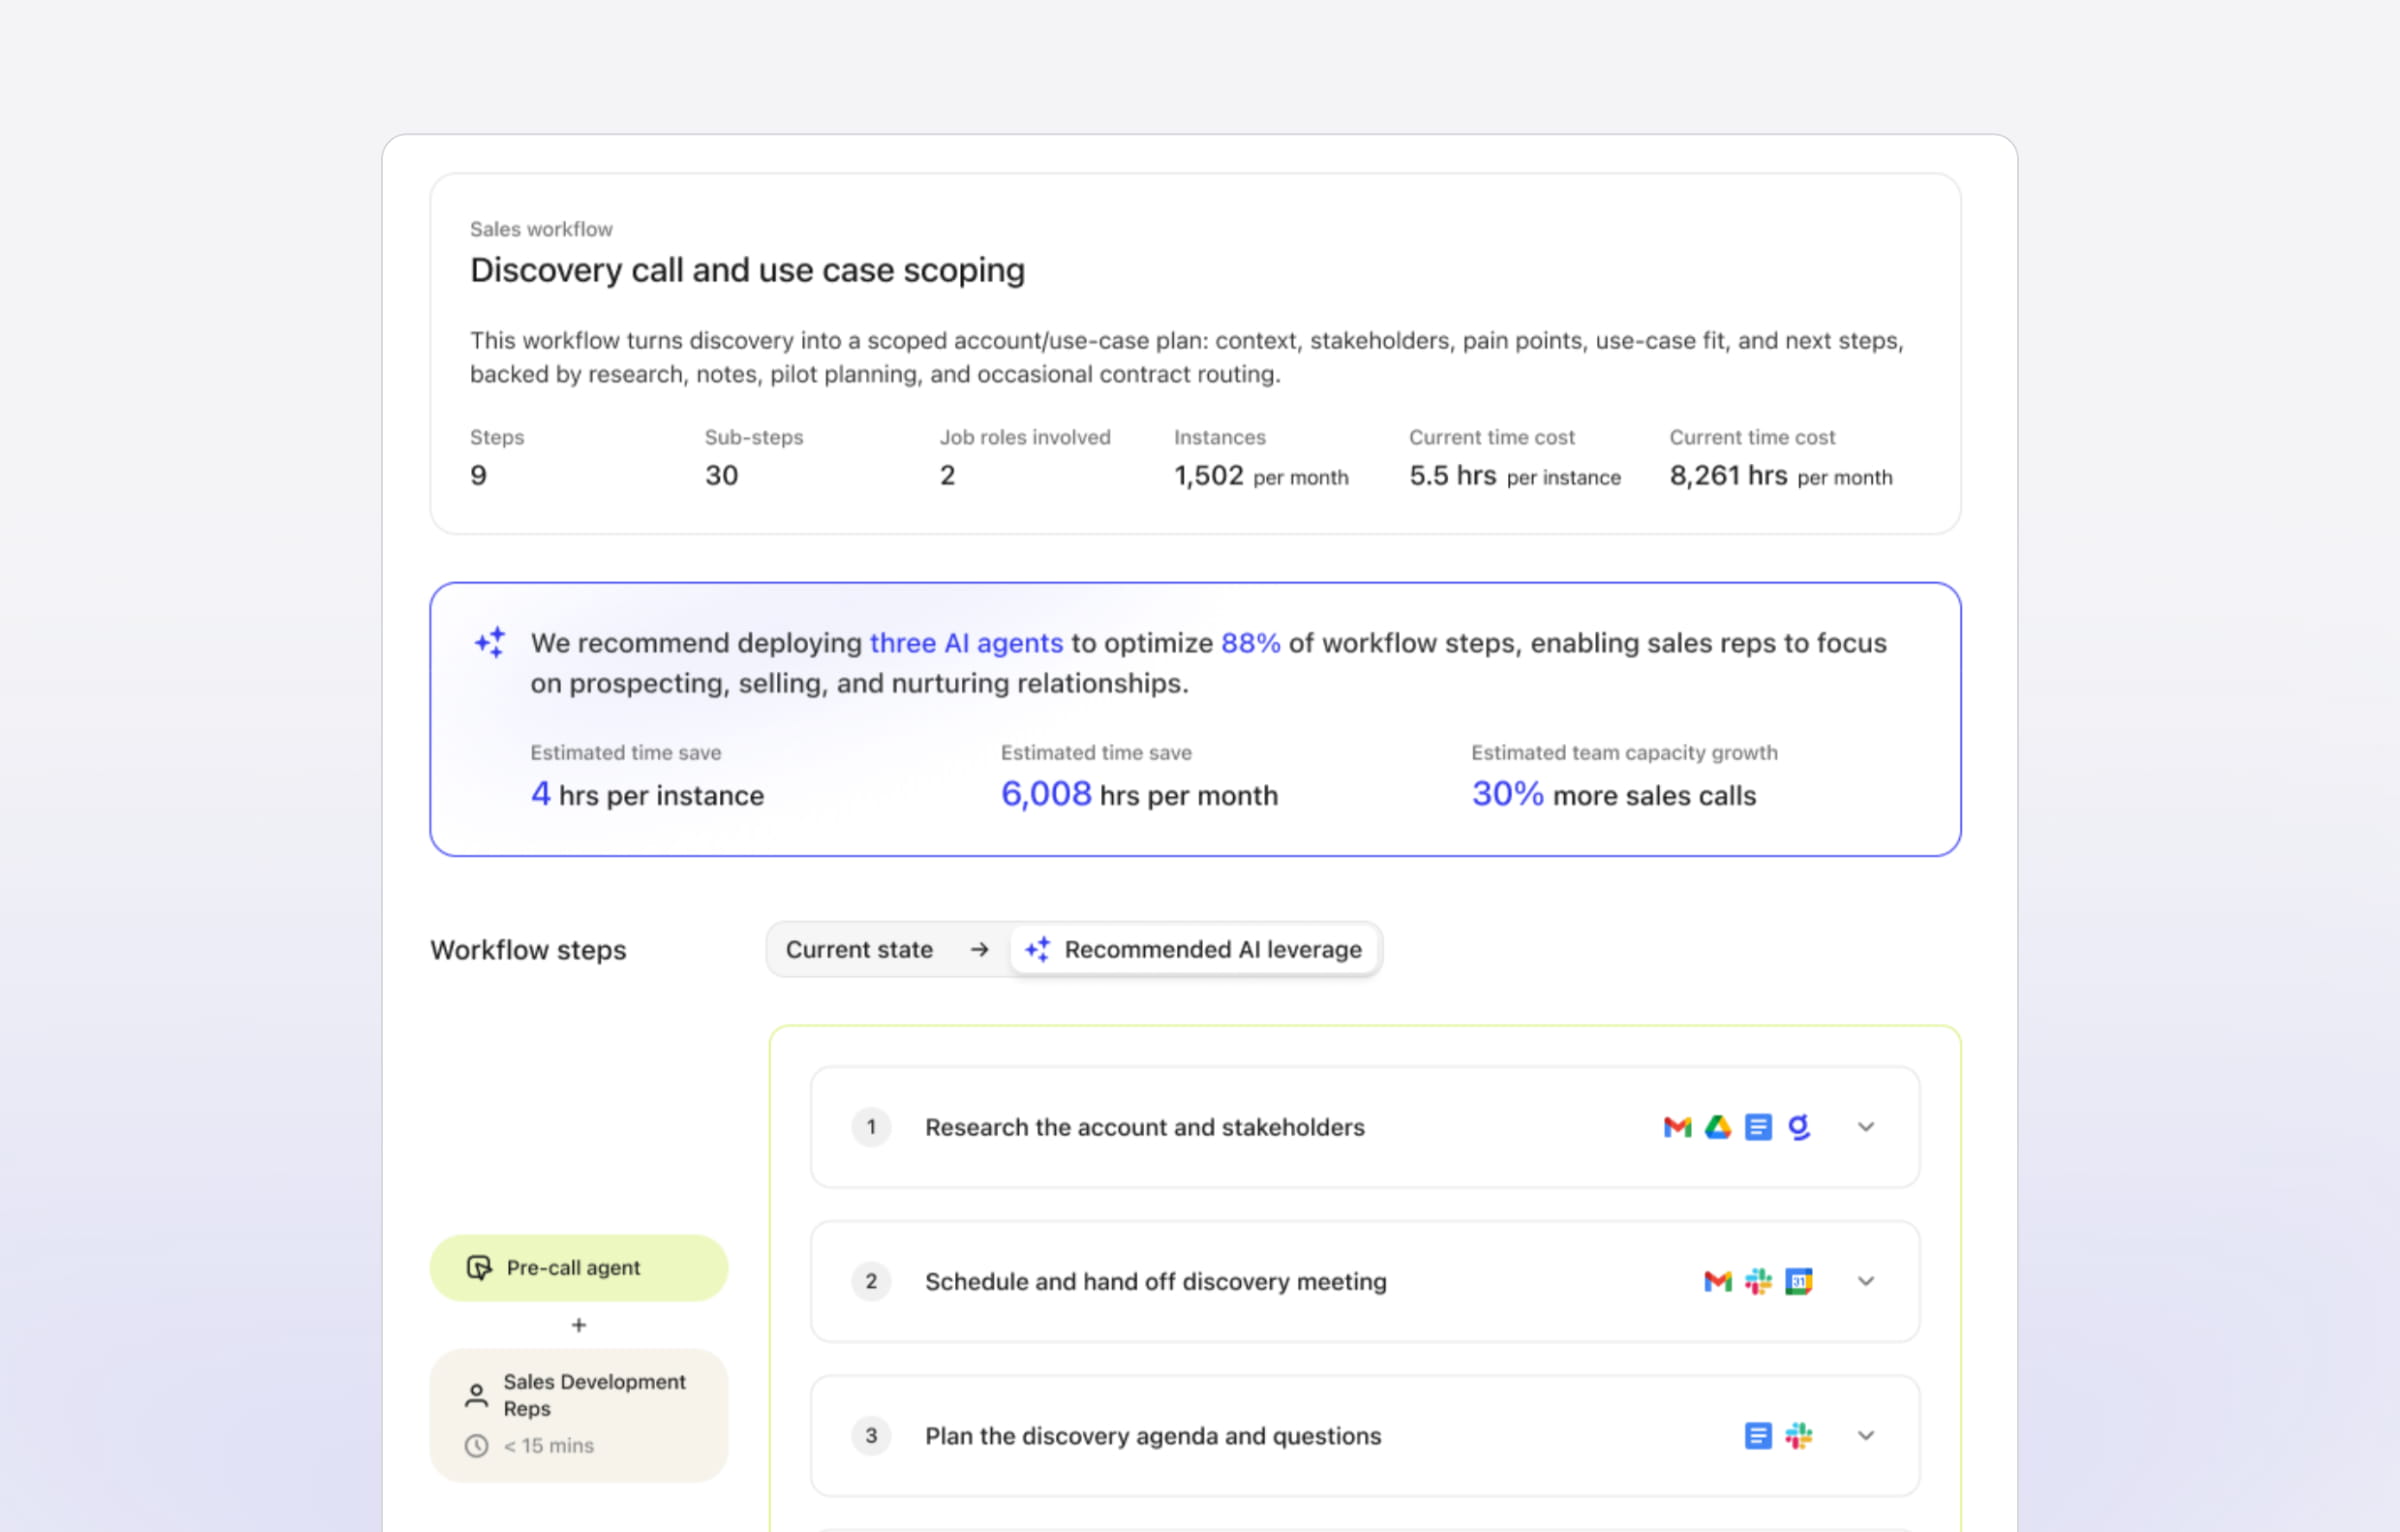Click the title Research the account and stakeholders
The image size is (2400, 1532).
[x=1145, y=1127]
